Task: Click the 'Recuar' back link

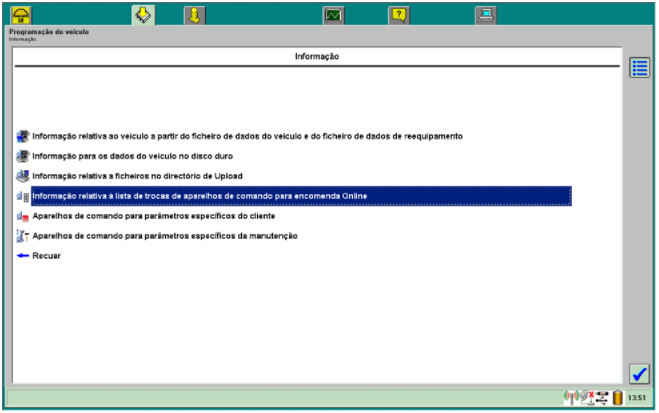Action: [x=46, y=256]
